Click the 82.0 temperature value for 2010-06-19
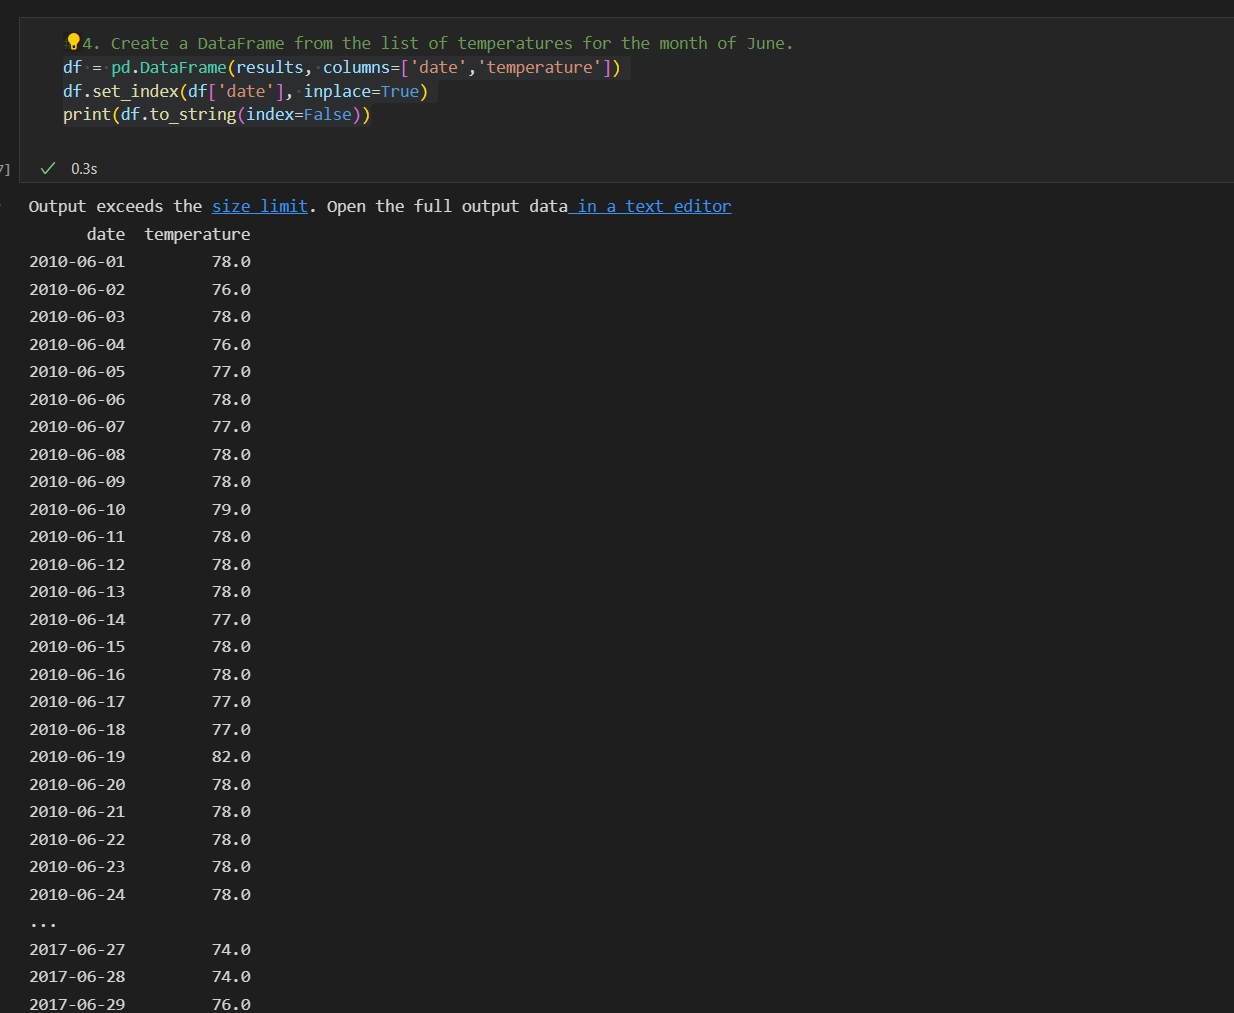 (231, 756)
